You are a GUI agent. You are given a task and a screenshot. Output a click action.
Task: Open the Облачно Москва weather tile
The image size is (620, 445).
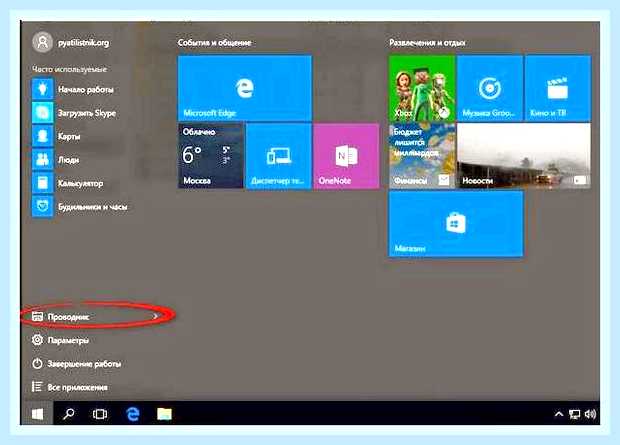coord(211,156)
